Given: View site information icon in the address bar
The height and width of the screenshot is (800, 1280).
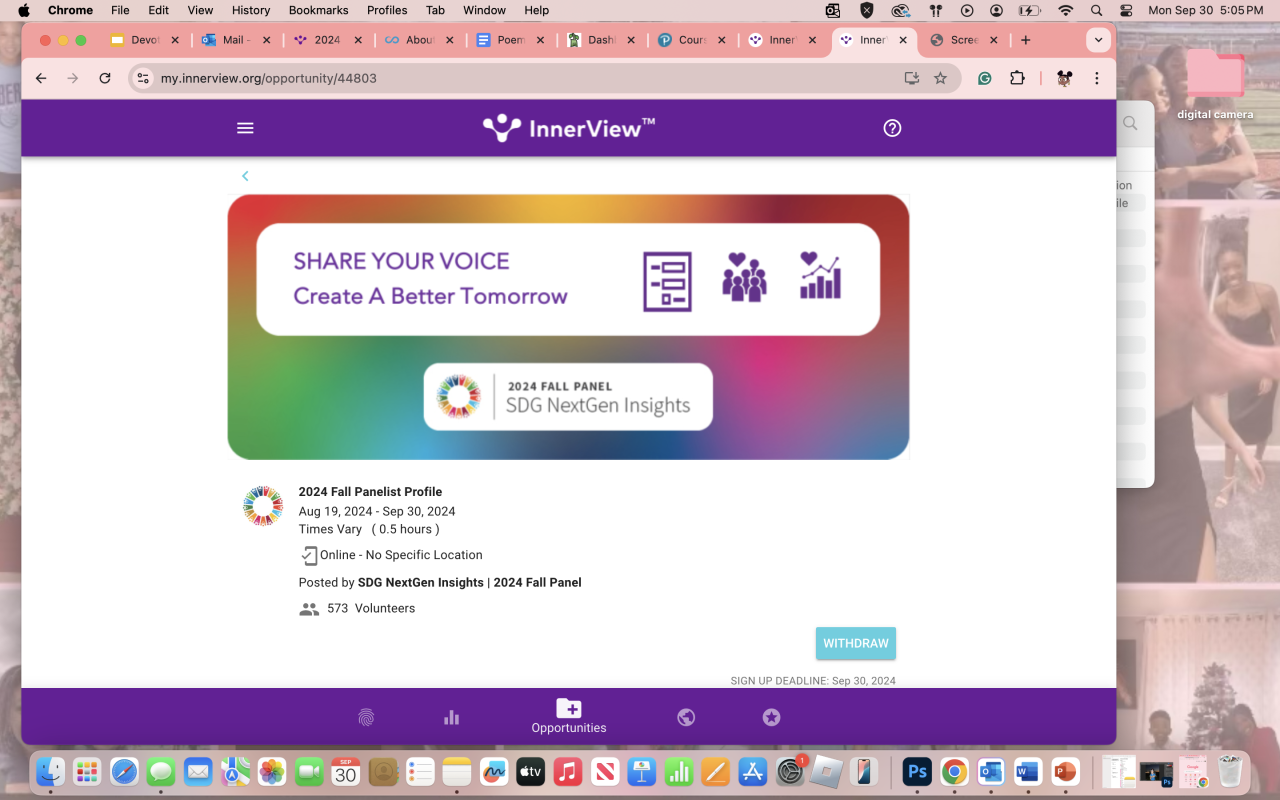Looking at the screenshot, I should [x=143, y=78].
